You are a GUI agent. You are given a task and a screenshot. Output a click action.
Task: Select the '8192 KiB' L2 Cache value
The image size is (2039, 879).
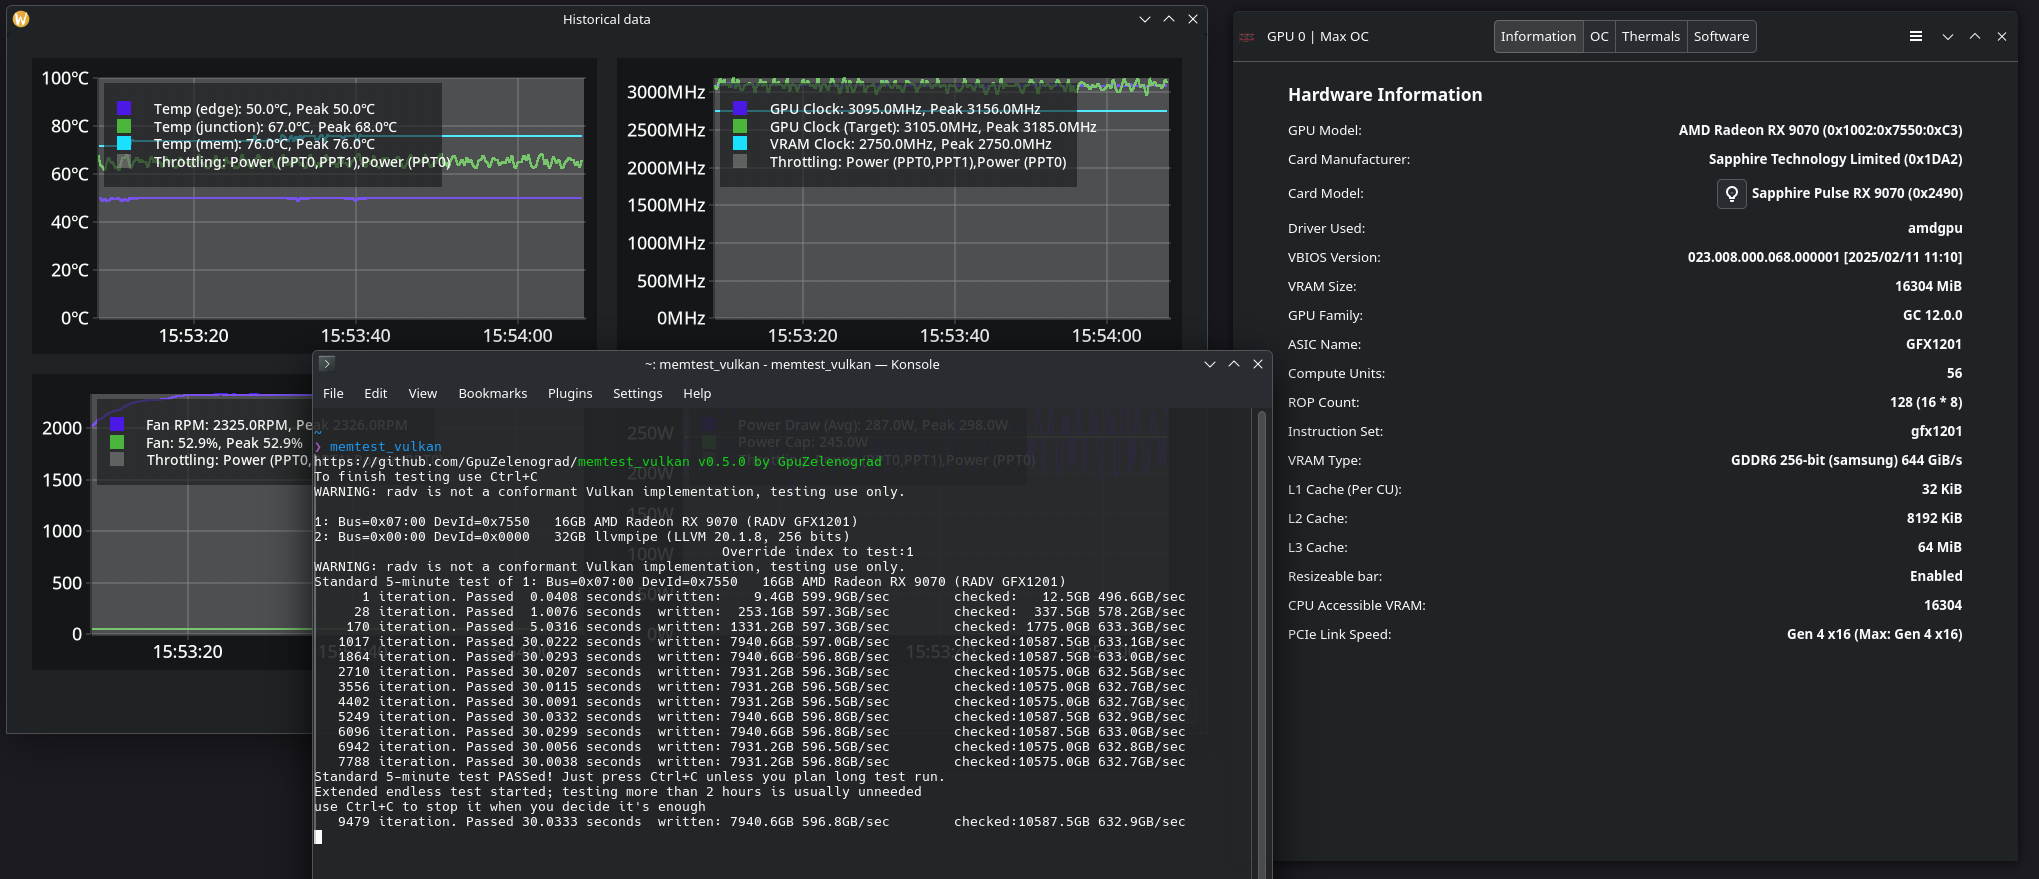[1934, 518]
